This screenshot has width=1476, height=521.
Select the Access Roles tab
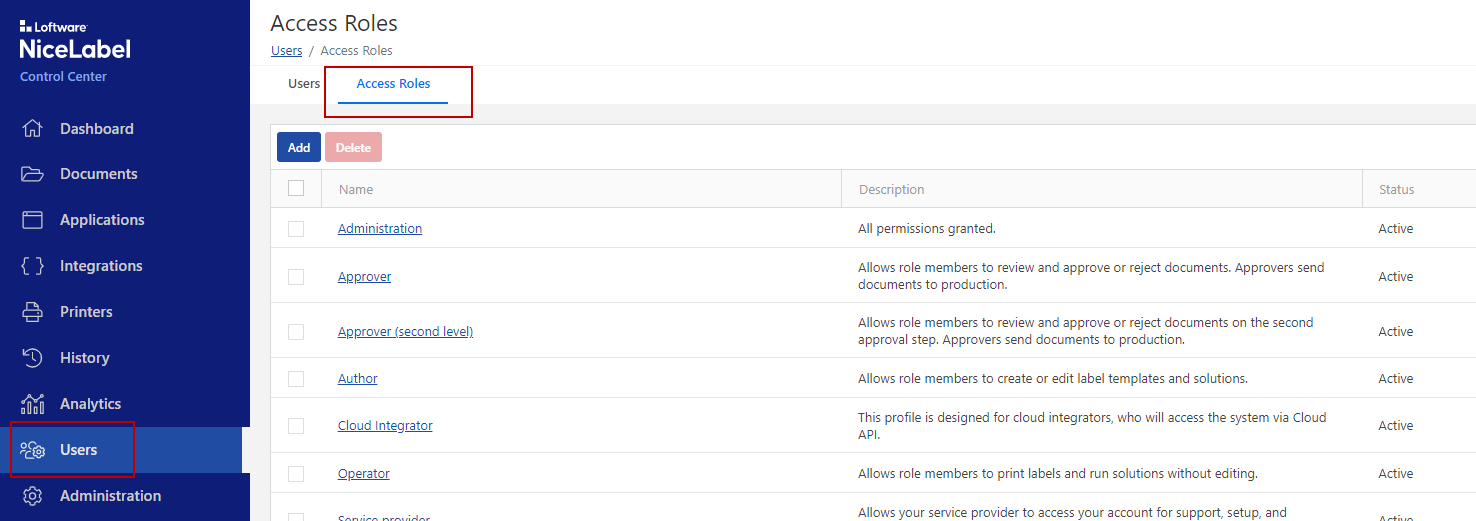click(393, 84)
